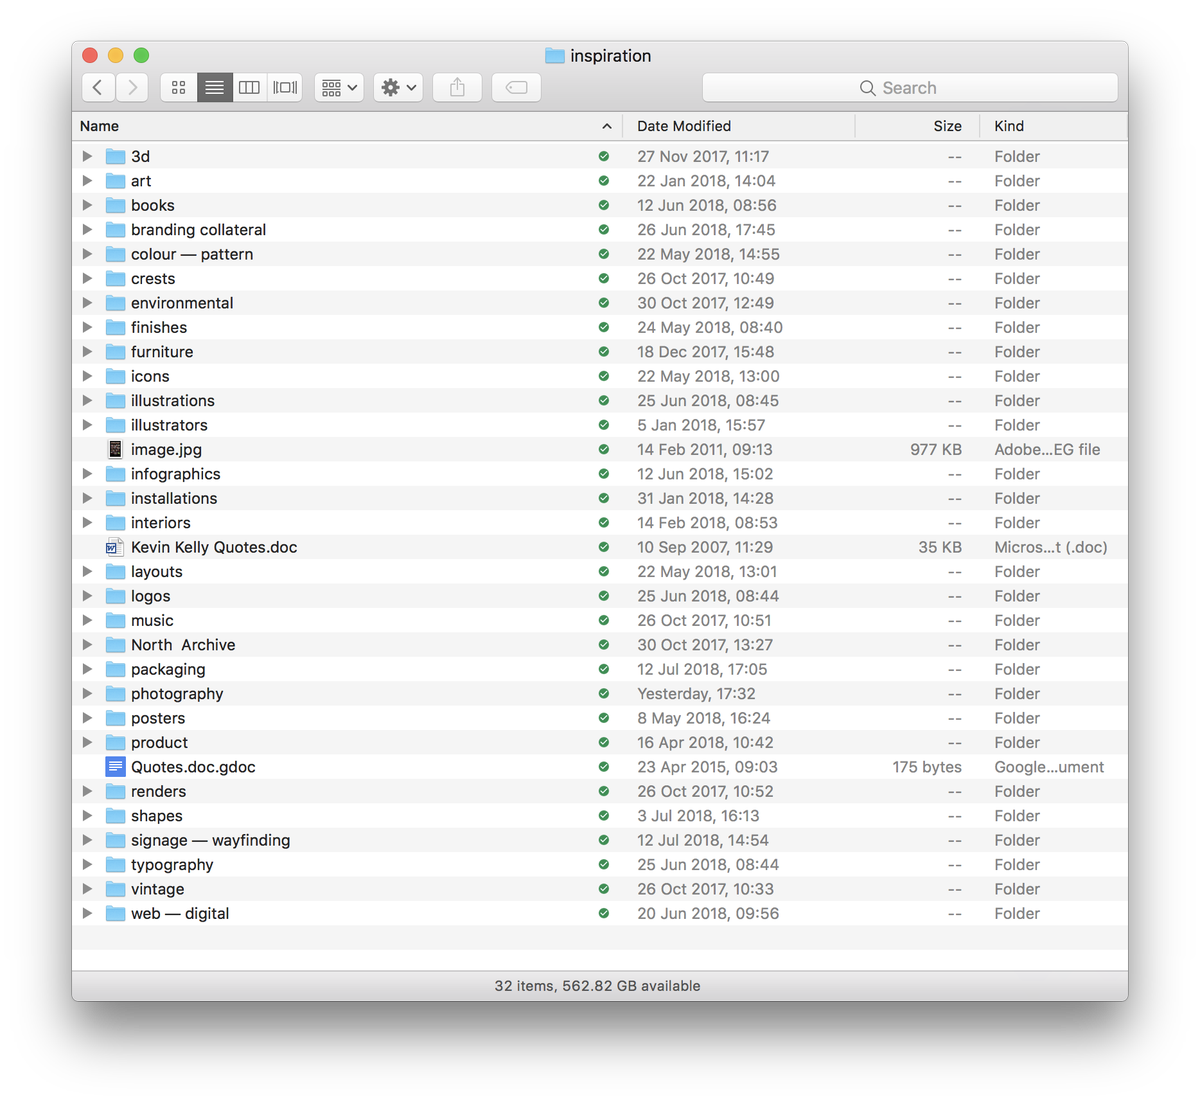Select the illustrations folder icon
The height and width of the screenshot is (1104, 1200).
115,401
